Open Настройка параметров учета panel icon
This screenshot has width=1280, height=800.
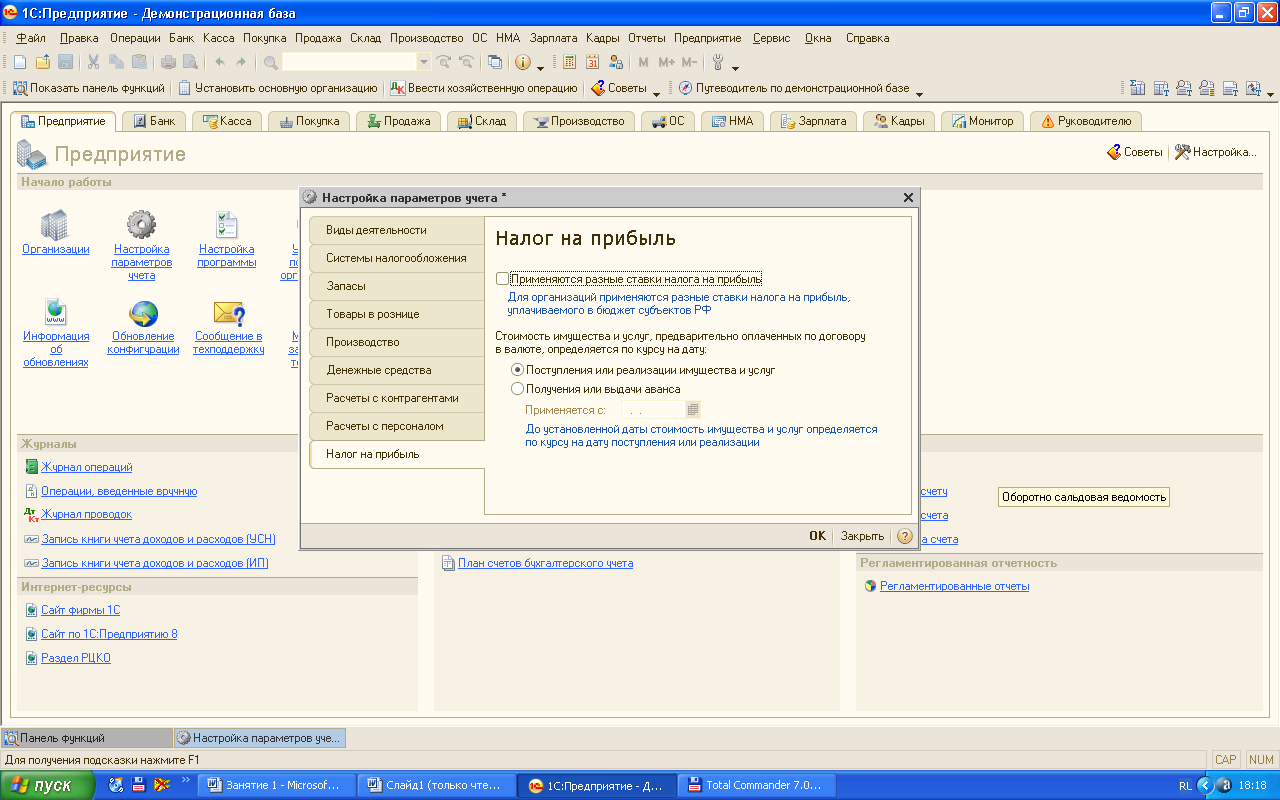click(x=141, y=224)
